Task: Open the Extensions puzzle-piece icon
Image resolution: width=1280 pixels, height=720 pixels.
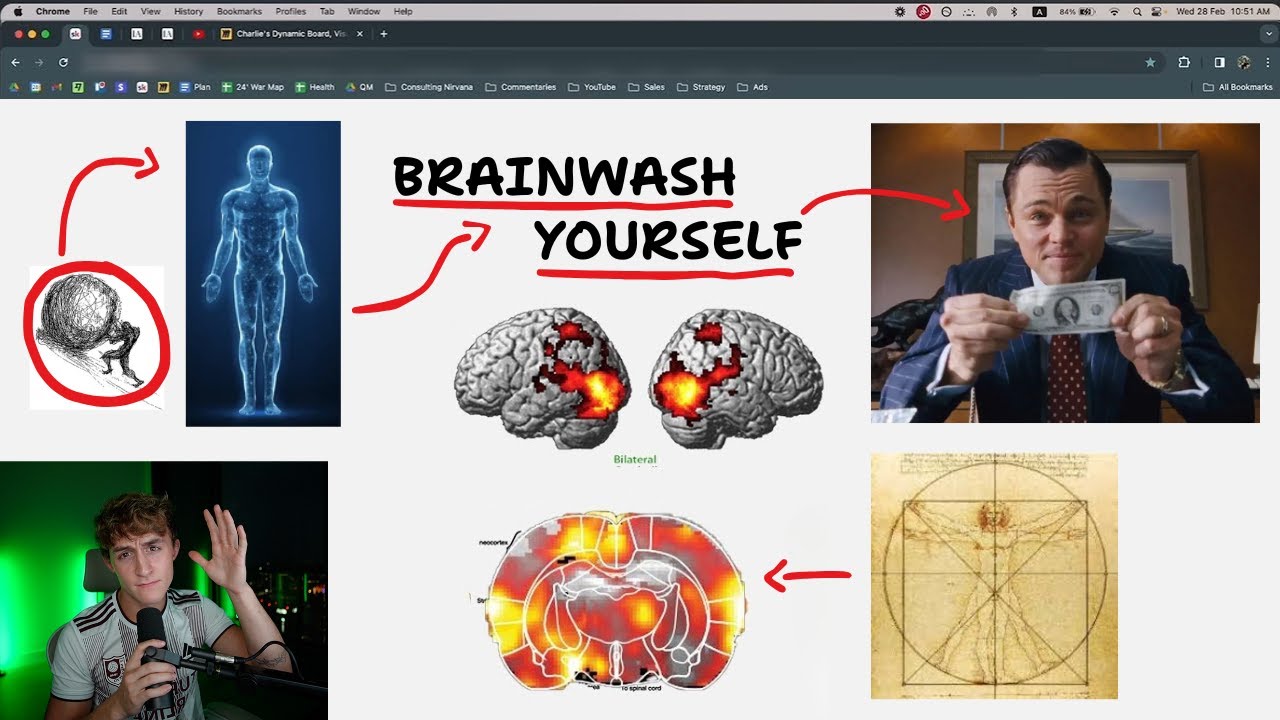Action: click(1184, 62)
